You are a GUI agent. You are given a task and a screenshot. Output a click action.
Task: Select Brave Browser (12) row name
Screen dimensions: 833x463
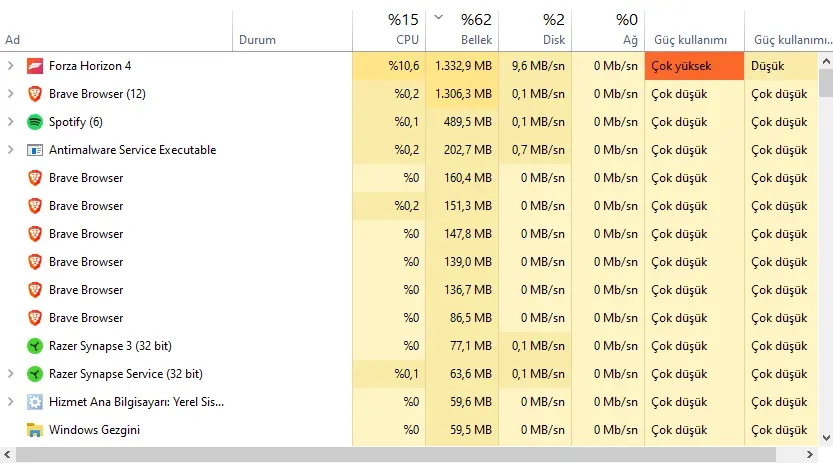(x=97, y=94)
